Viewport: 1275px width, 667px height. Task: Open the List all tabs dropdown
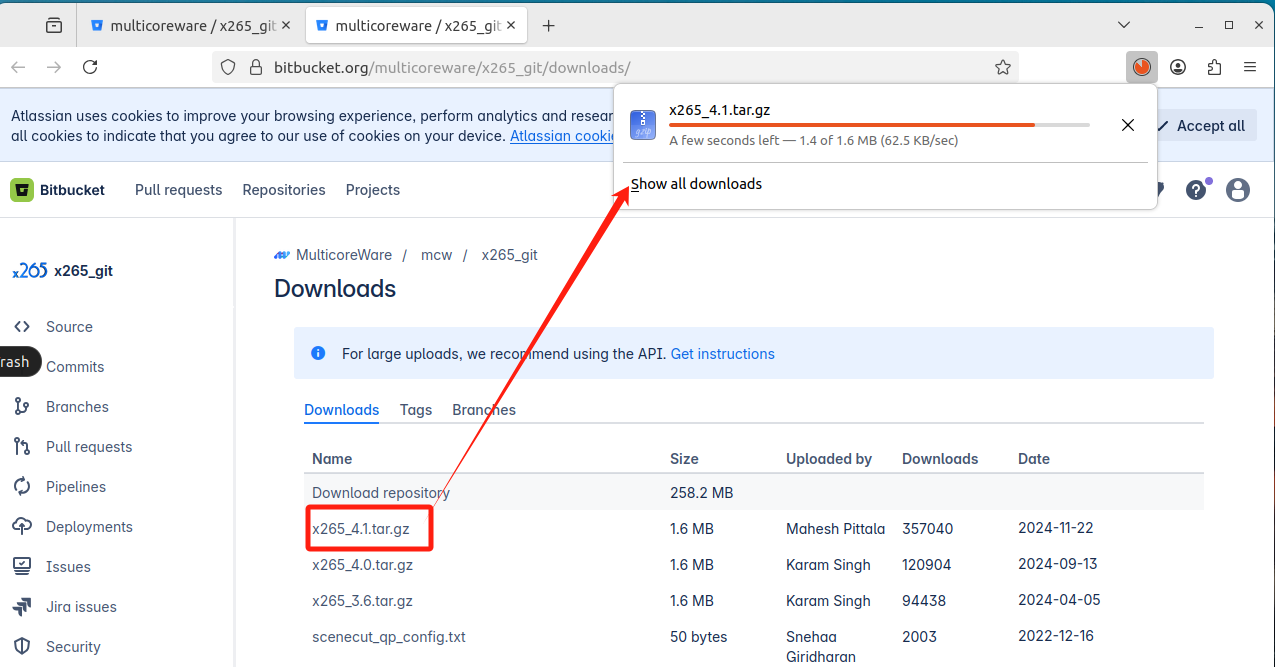pos(1123,25)
